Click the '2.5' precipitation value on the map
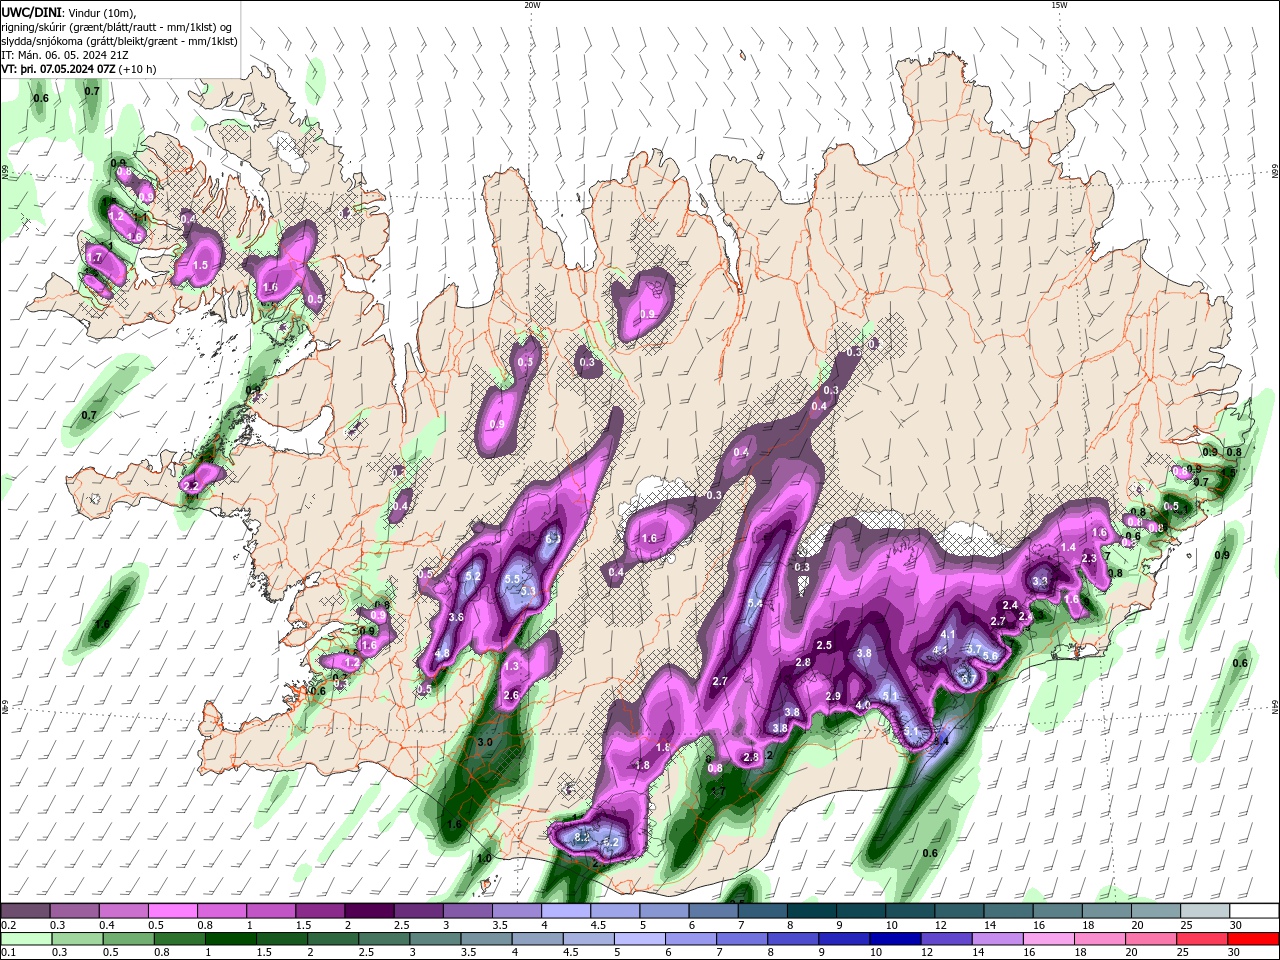Viewport: 1280px width, 960px height. pyautogui.click(x=824, y=646)
